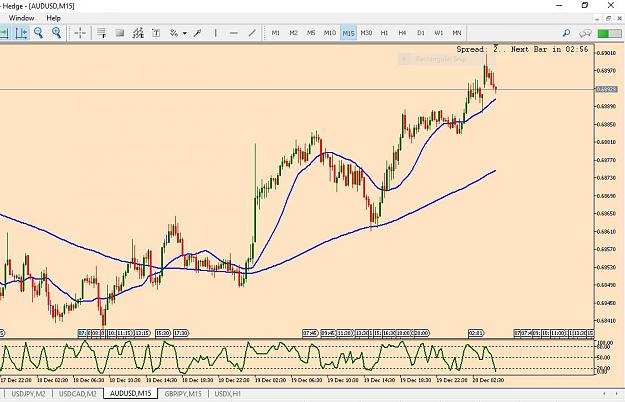Select the Vertical Line tool

216,33
